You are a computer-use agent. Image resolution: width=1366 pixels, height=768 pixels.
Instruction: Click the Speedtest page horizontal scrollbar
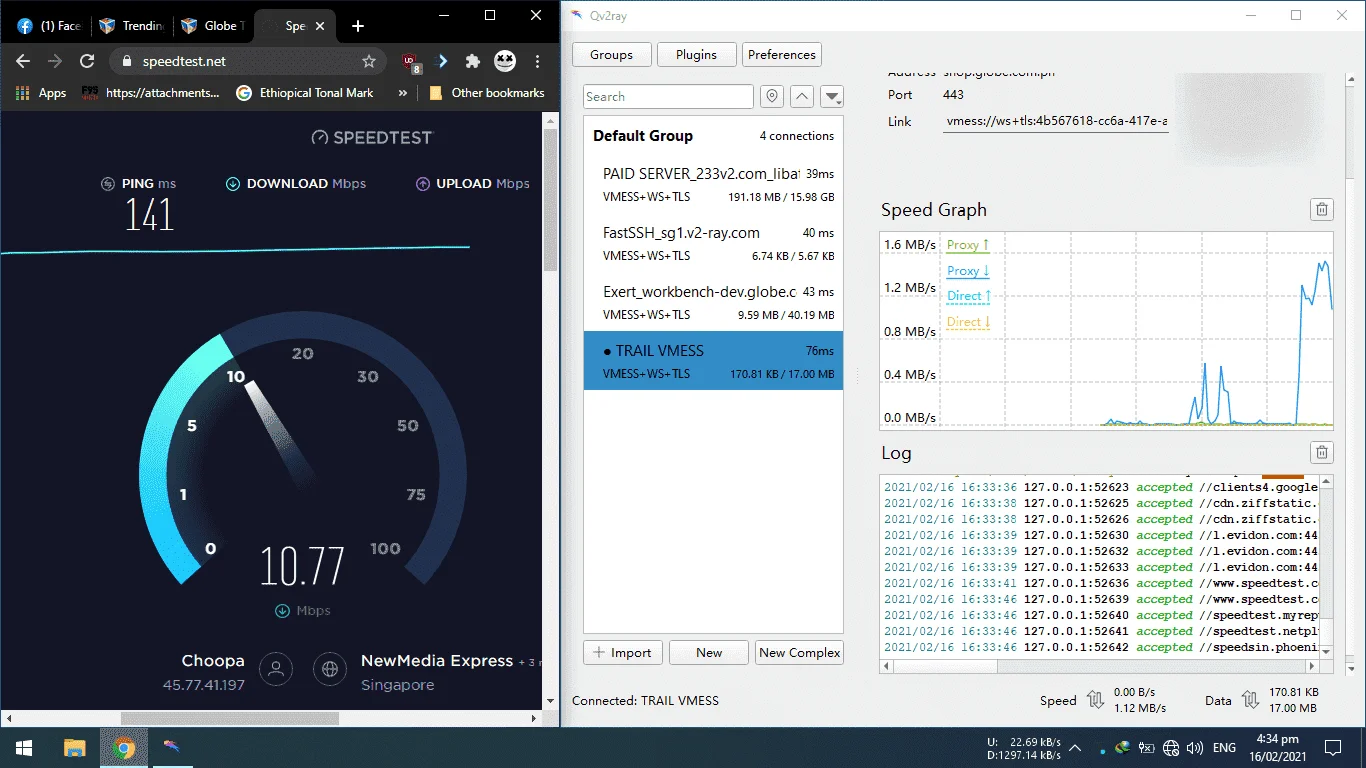[230, 718]
